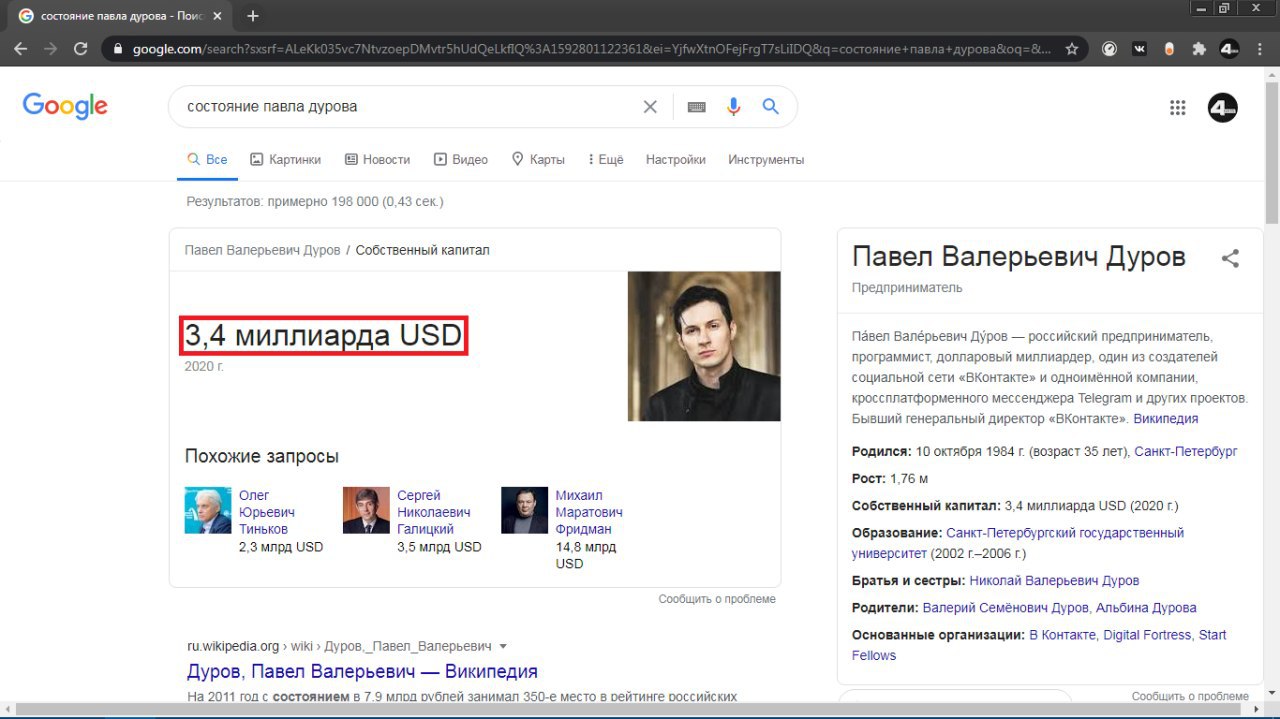
Task: Switch to the Карты tab
Action: coord(538,160)
